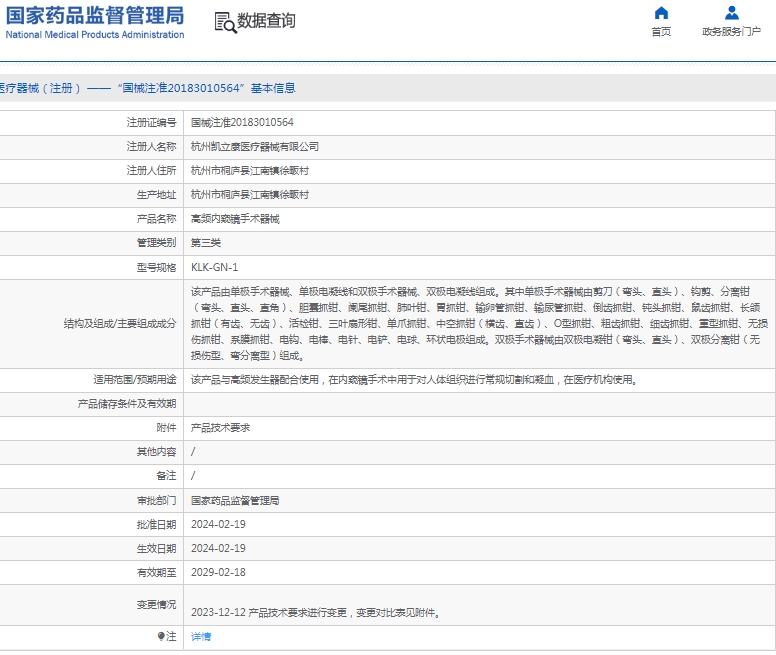
Task: Click approval authority 国家药品监督管理局 value
Action: tap(235, 501)
